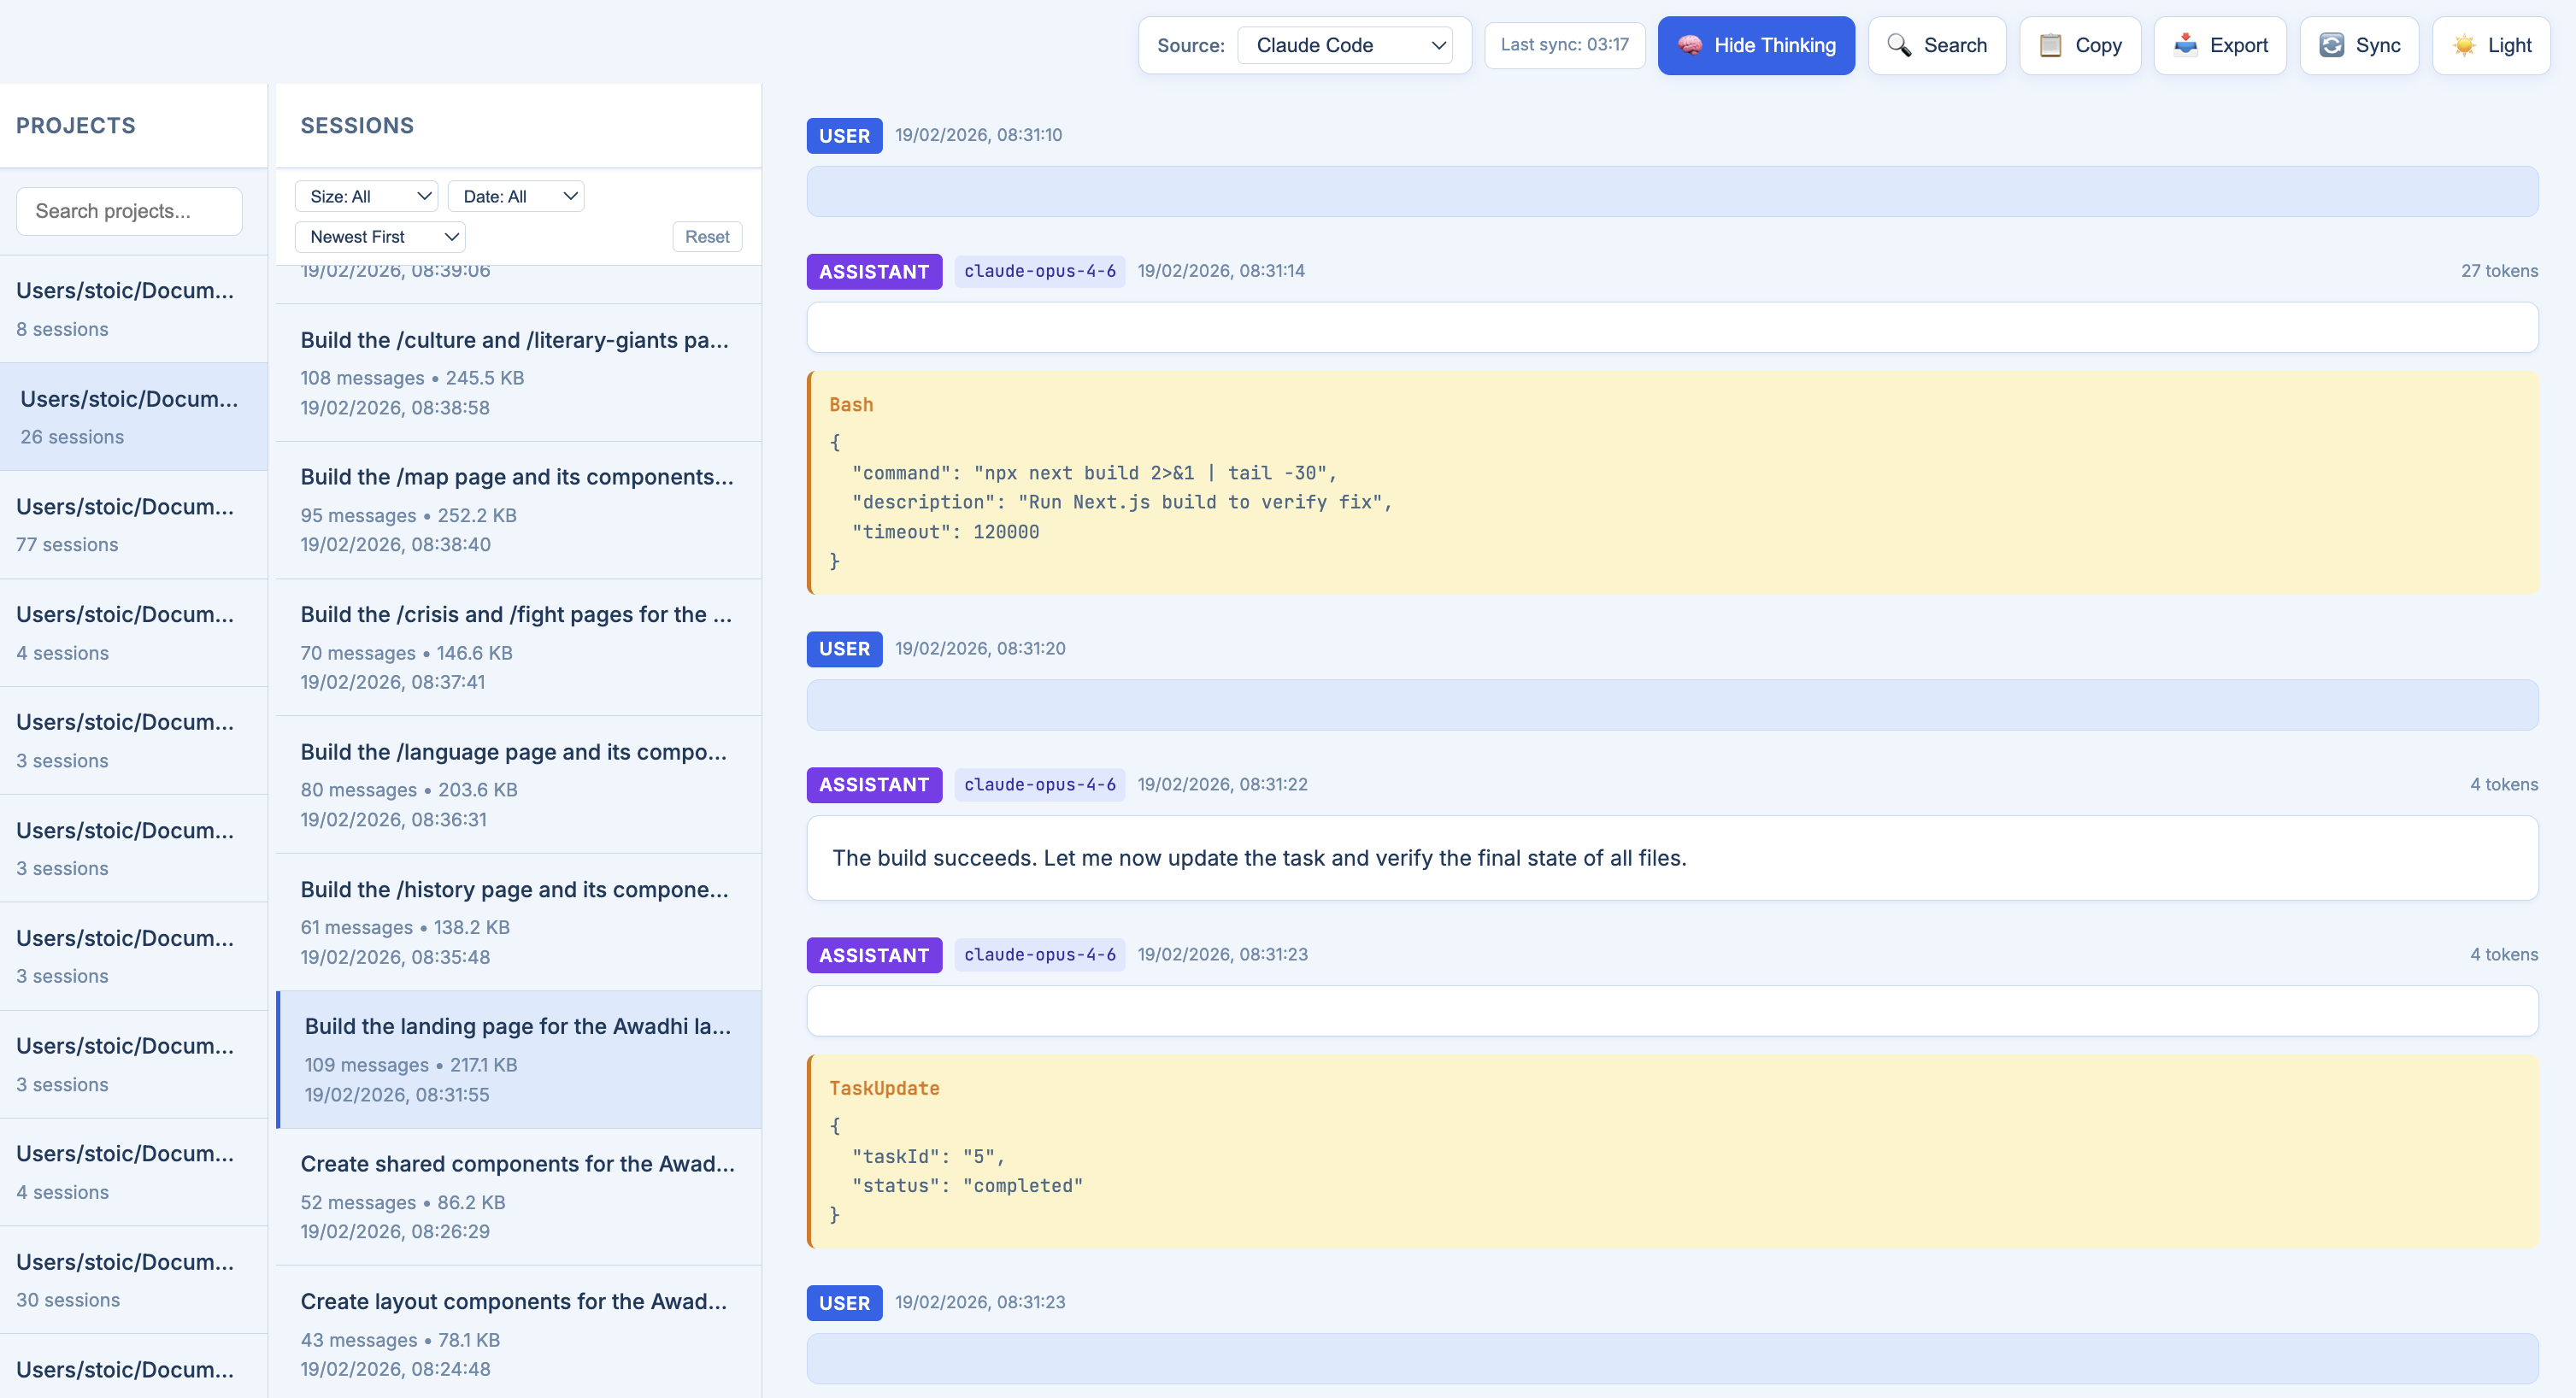Click the Search projects input field

[129, 211]
